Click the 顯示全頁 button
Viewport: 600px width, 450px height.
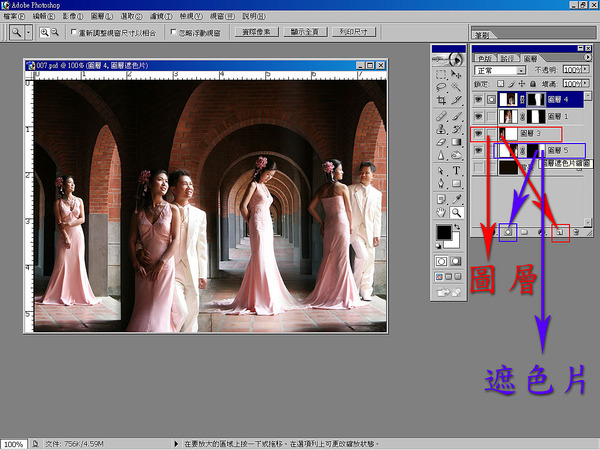point(305,32)
